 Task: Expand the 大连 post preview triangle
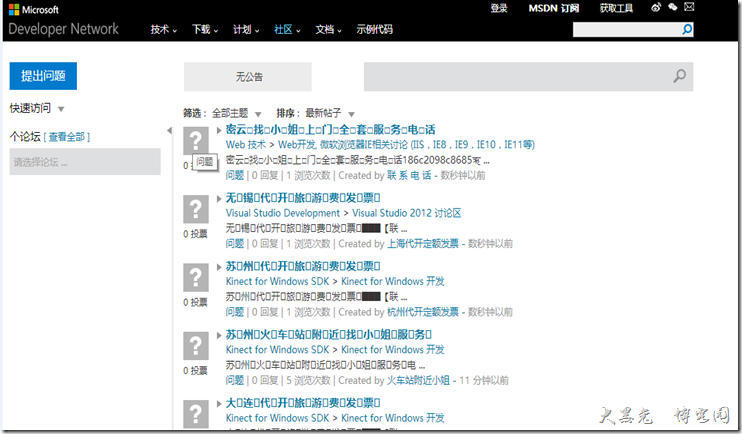pyautogui.click(x=219, y=404)
